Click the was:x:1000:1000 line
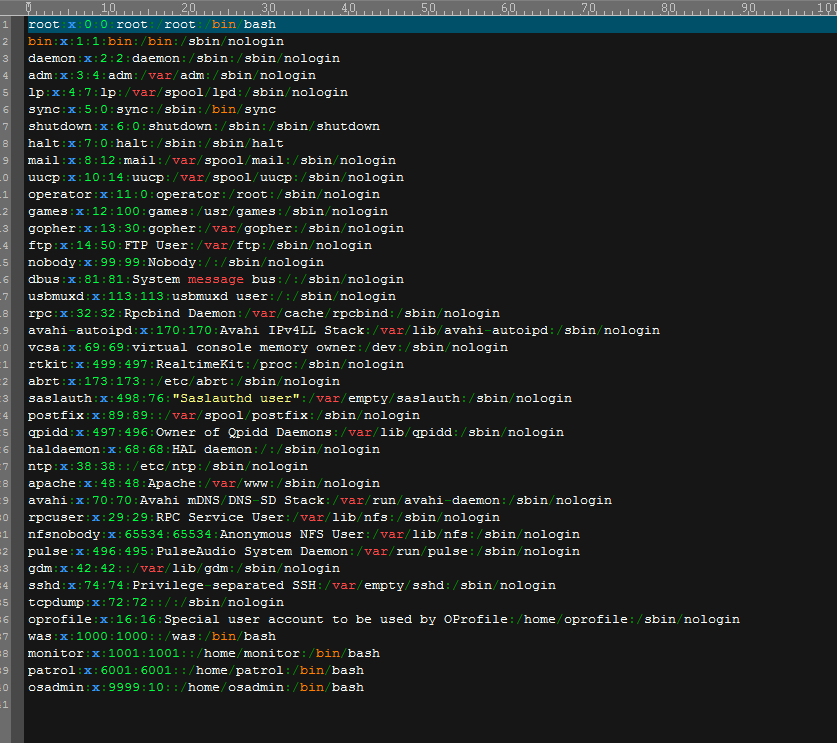This screenshot has height=743, width=837. 152,637
